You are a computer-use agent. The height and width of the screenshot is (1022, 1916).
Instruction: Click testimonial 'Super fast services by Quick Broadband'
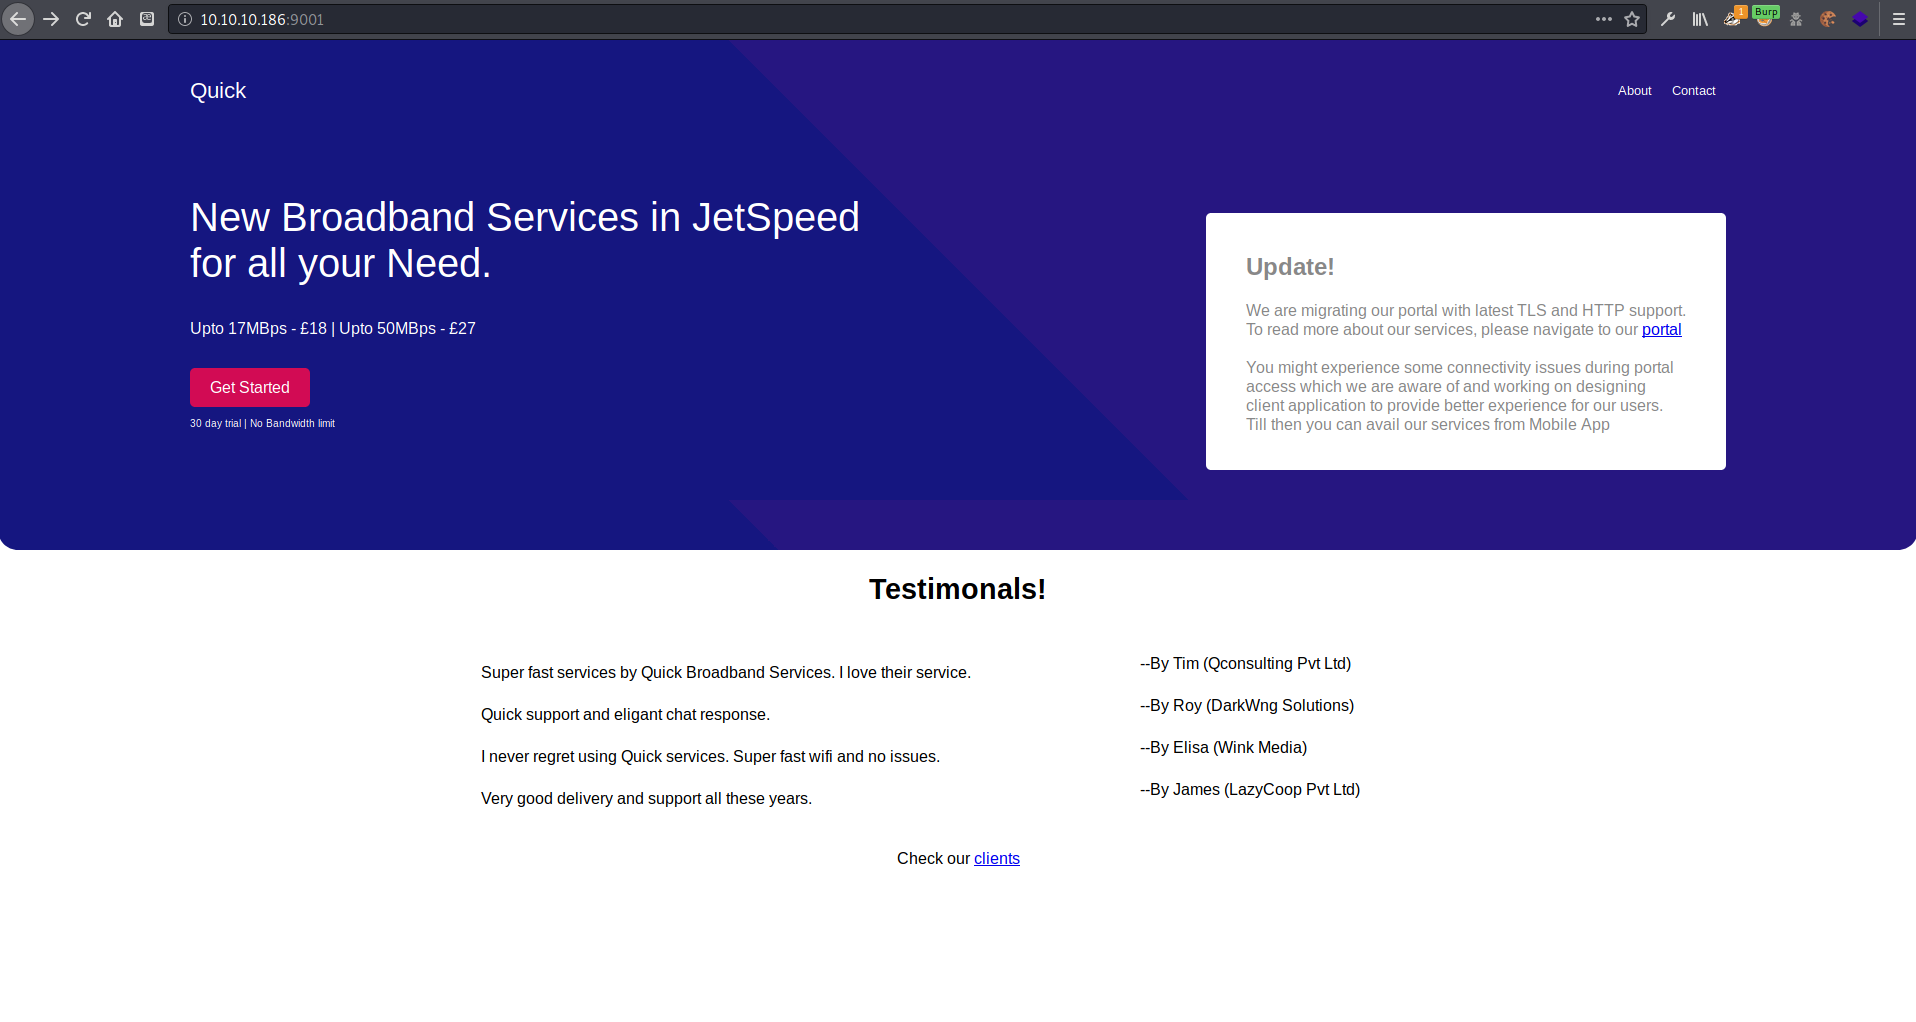coord(726,673)
